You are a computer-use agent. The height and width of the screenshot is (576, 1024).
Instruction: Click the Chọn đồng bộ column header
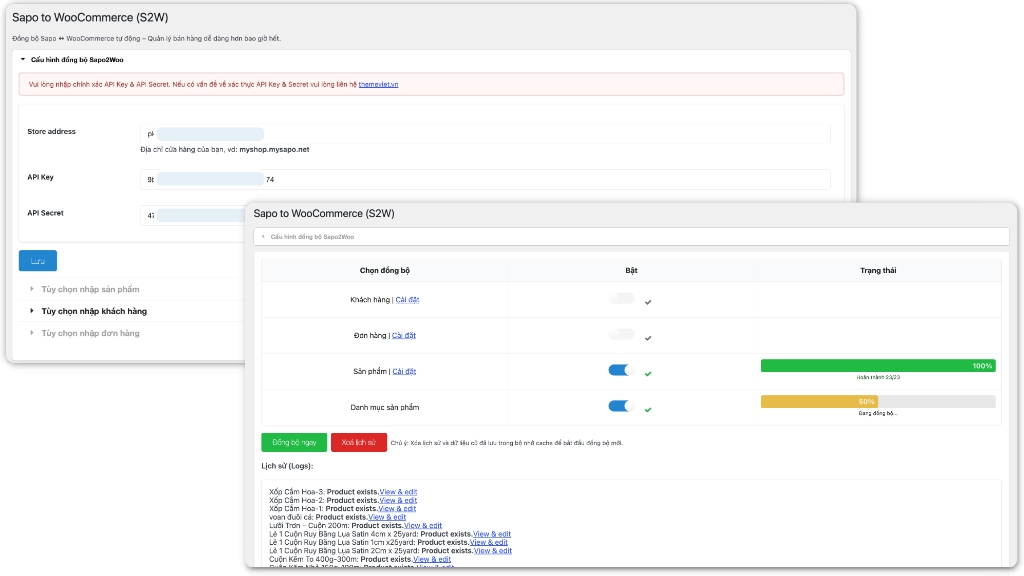click(x=385, y=270)
